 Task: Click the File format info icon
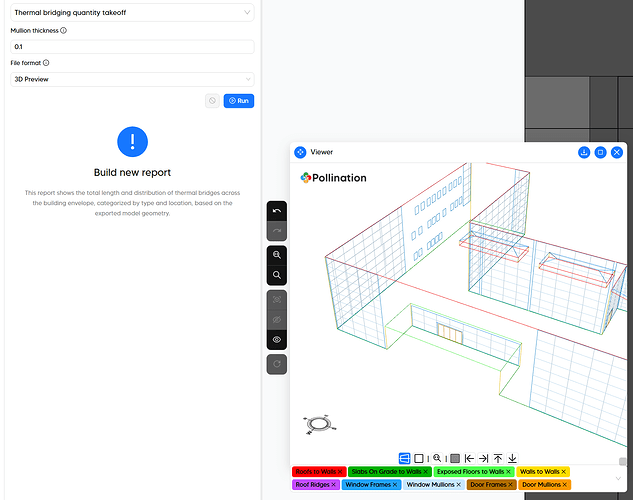(47, 62)
